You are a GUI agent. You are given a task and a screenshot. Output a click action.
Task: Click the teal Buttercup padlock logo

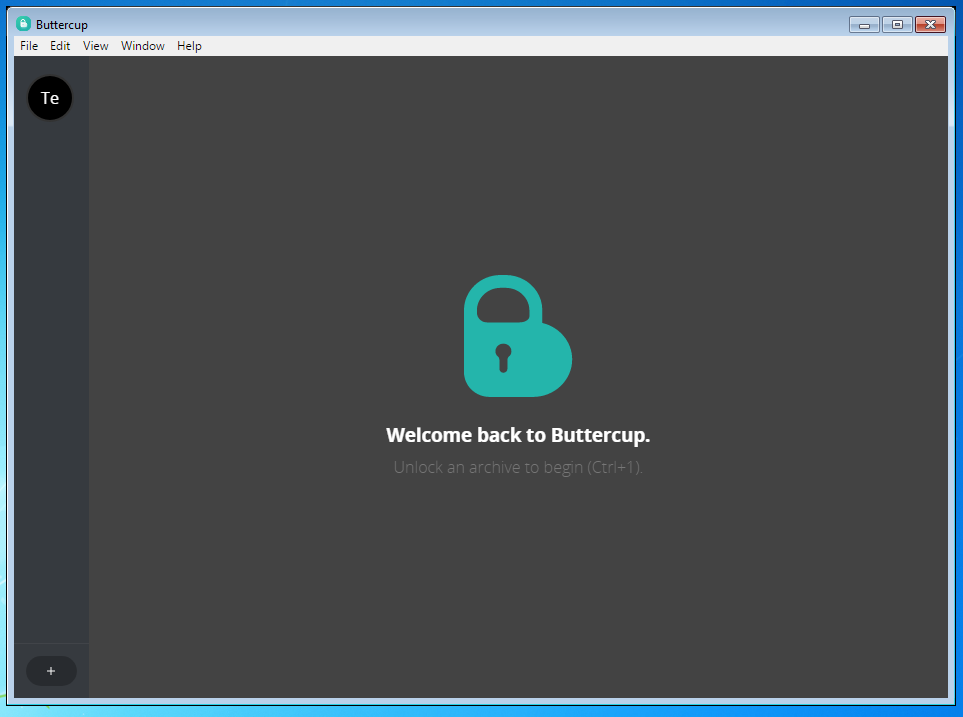pyautogui.click(x=518, y=336)
